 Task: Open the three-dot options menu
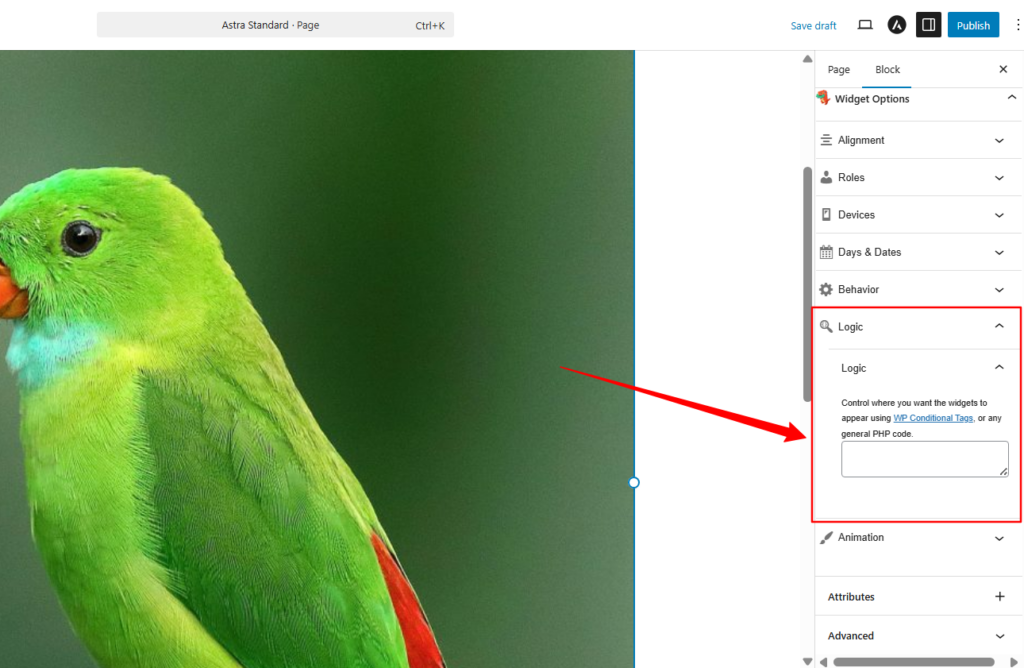[1018, 25]
